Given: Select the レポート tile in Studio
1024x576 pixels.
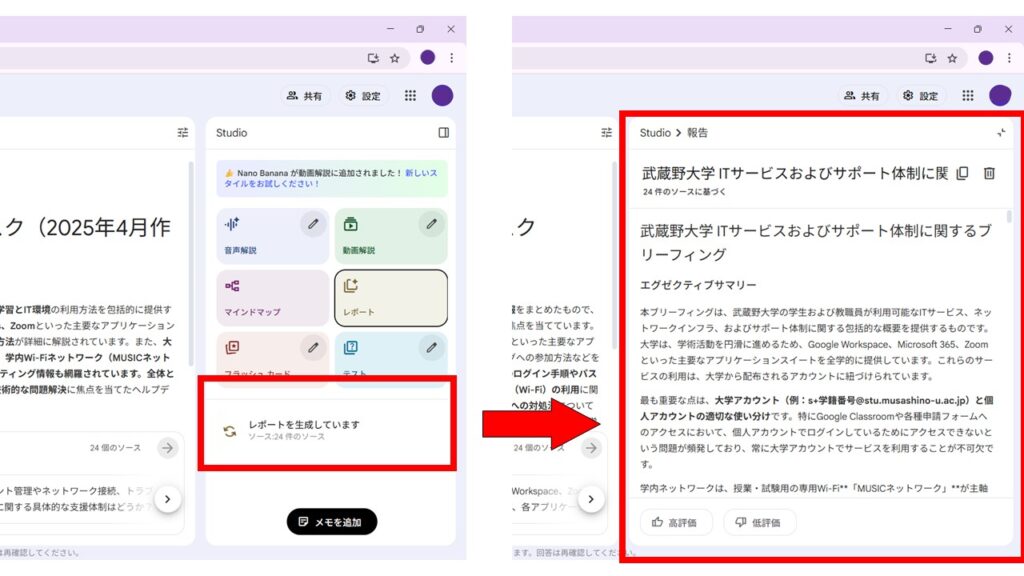Looking at the screenshot, I should tap(390, 297).
